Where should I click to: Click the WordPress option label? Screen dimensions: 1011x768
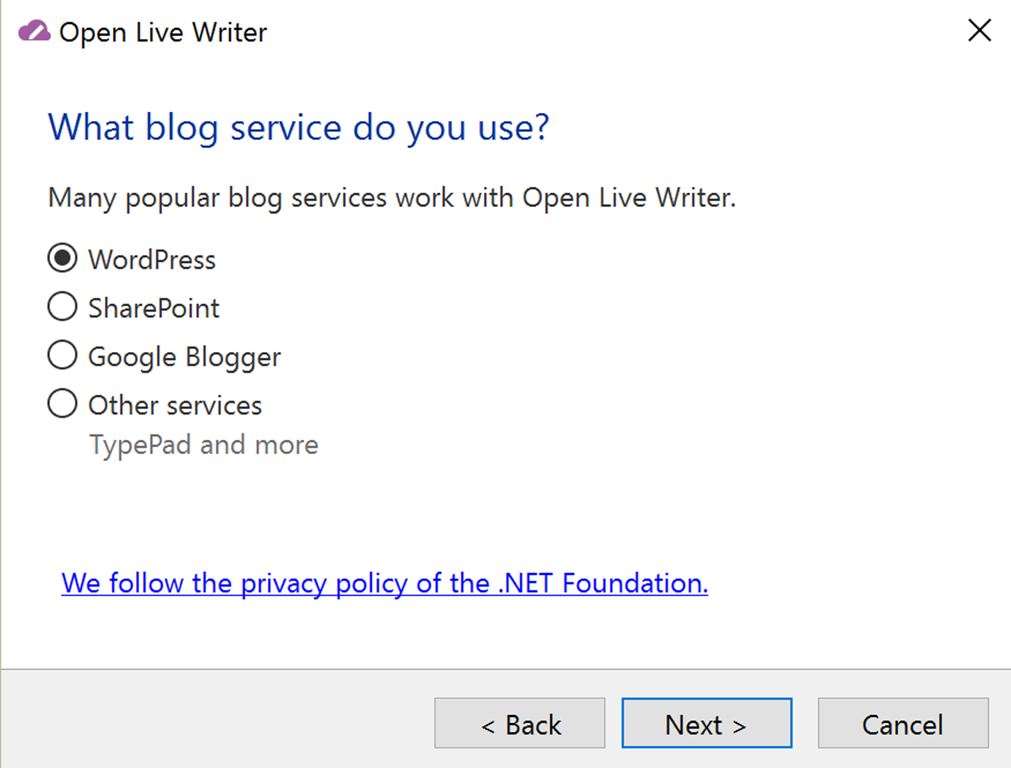tap(152, 260)
